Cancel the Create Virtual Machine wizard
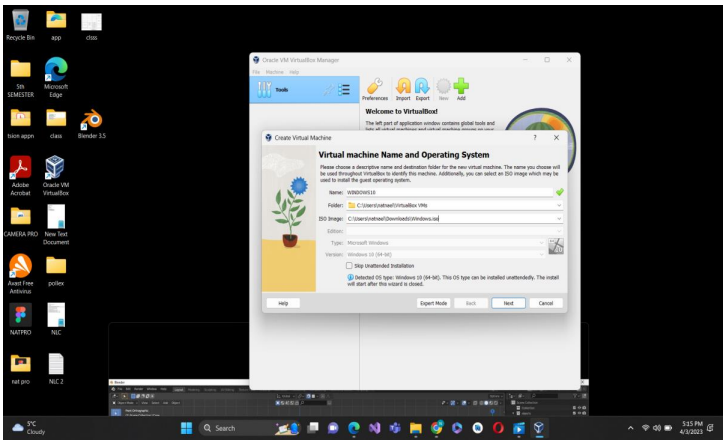 (546, 303)
